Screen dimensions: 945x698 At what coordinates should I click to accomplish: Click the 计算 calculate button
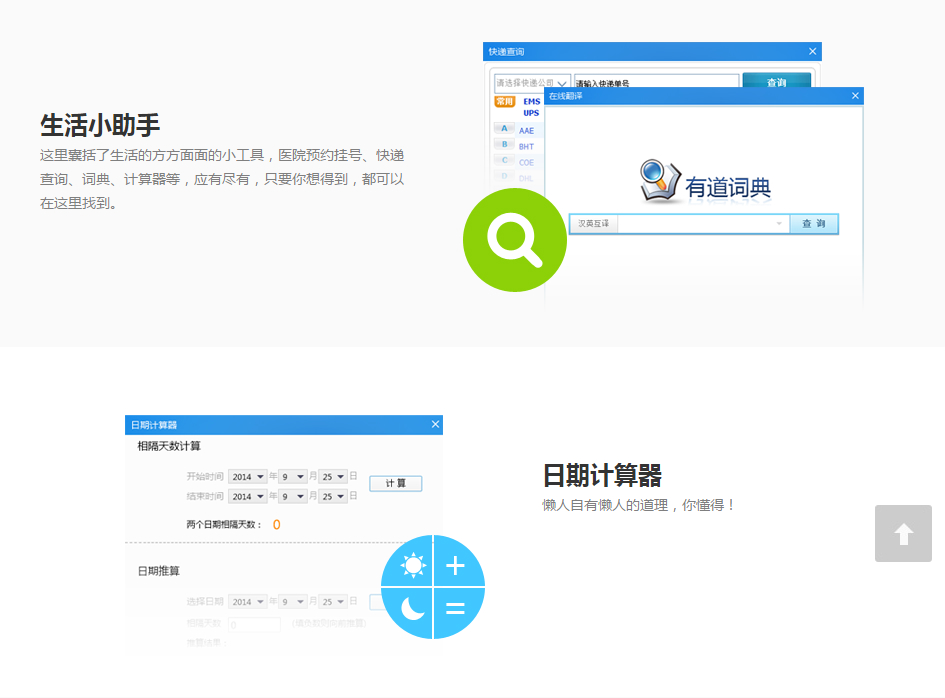[x=395, y=483]
